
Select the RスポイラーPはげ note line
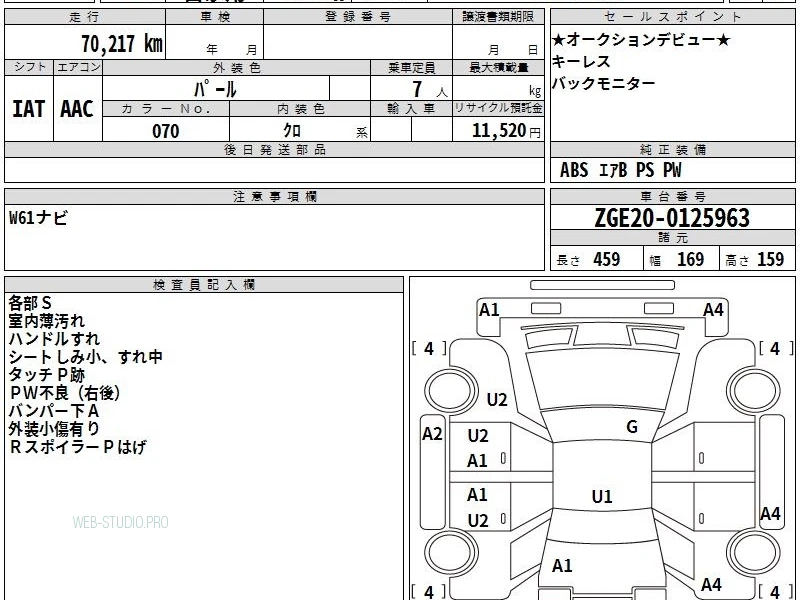point(78,447)
